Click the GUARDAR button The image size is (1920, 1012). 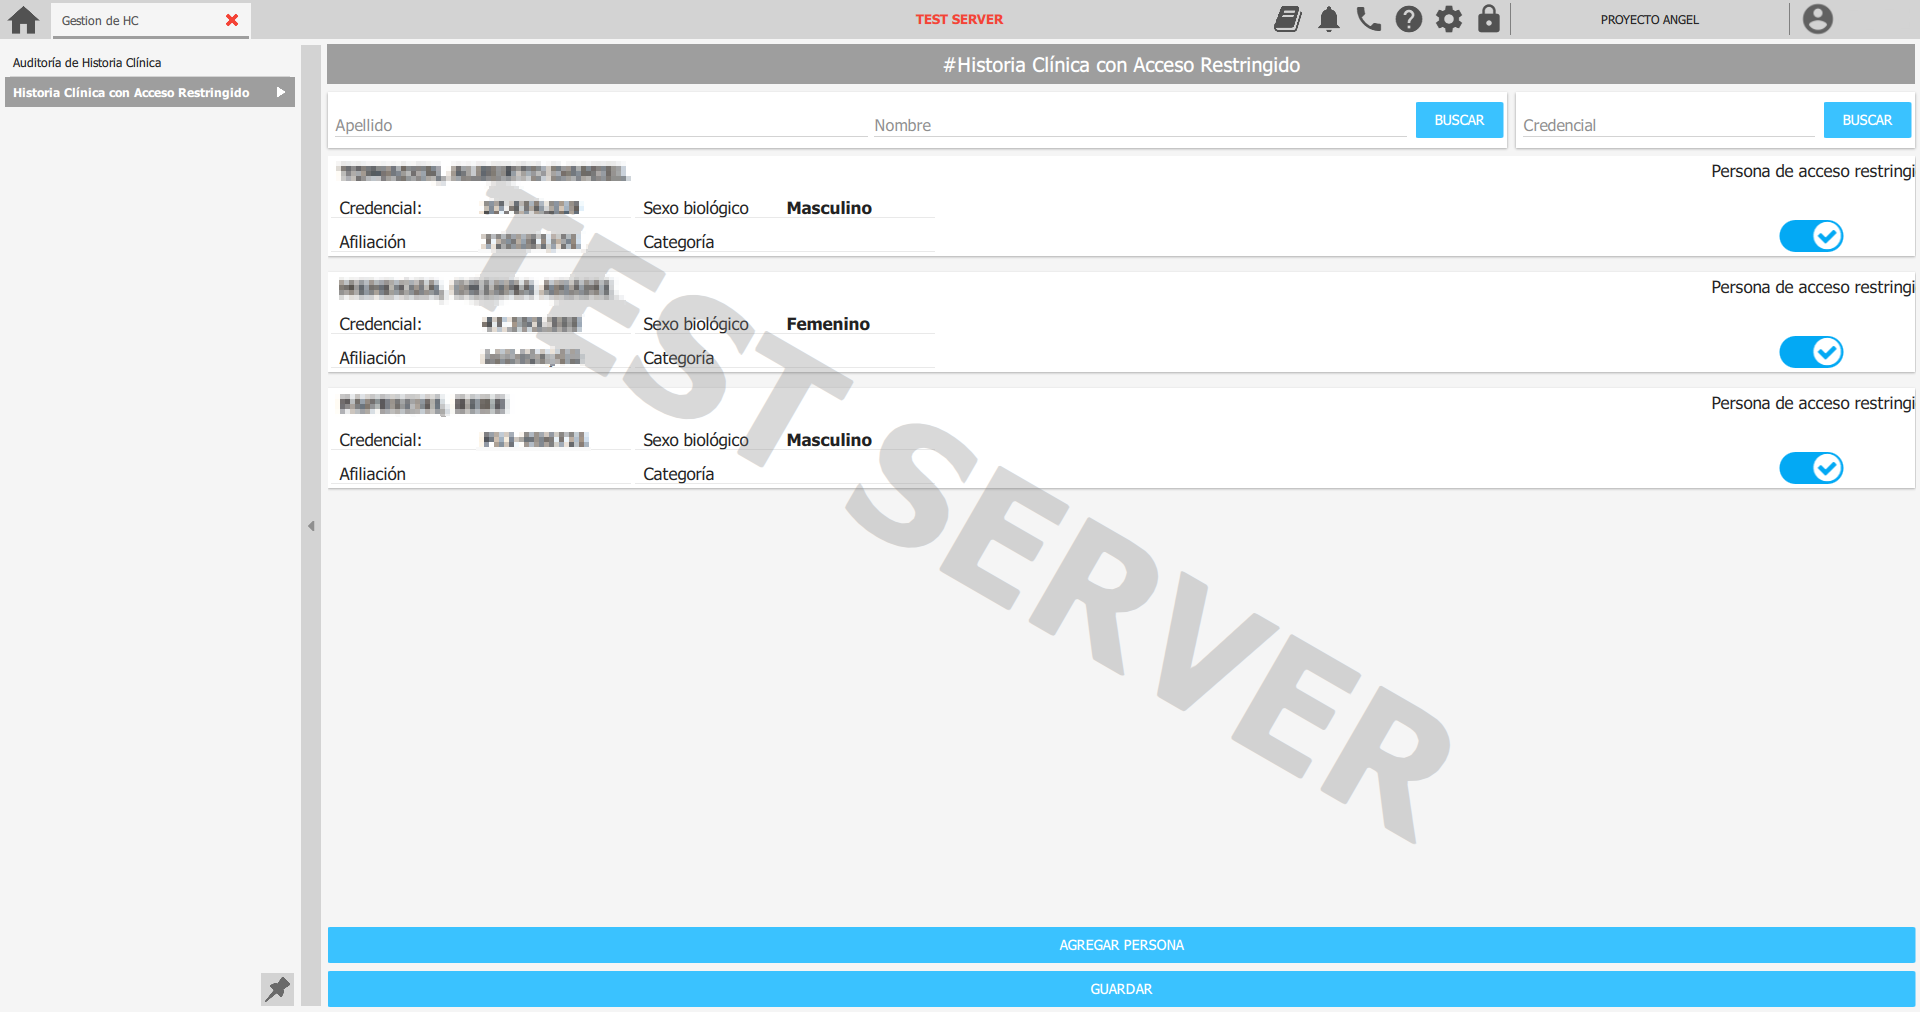coord(1120,989)
